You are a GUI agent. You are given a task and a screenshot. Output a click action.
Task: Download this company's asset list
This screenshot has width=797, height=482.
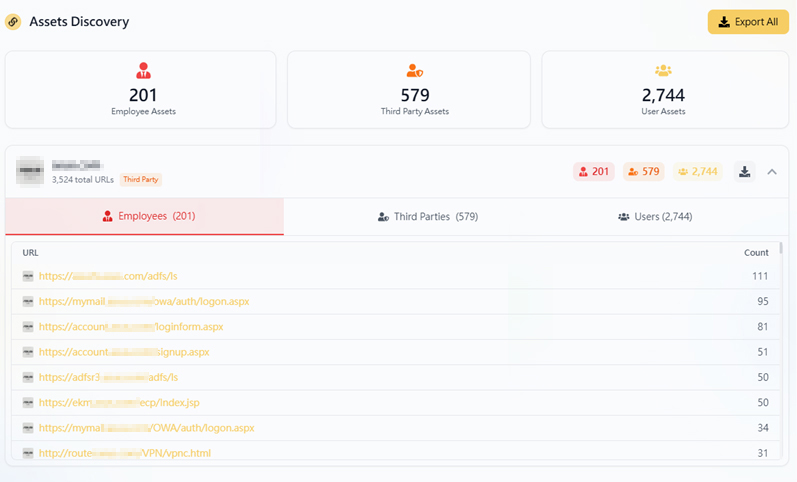744,172
